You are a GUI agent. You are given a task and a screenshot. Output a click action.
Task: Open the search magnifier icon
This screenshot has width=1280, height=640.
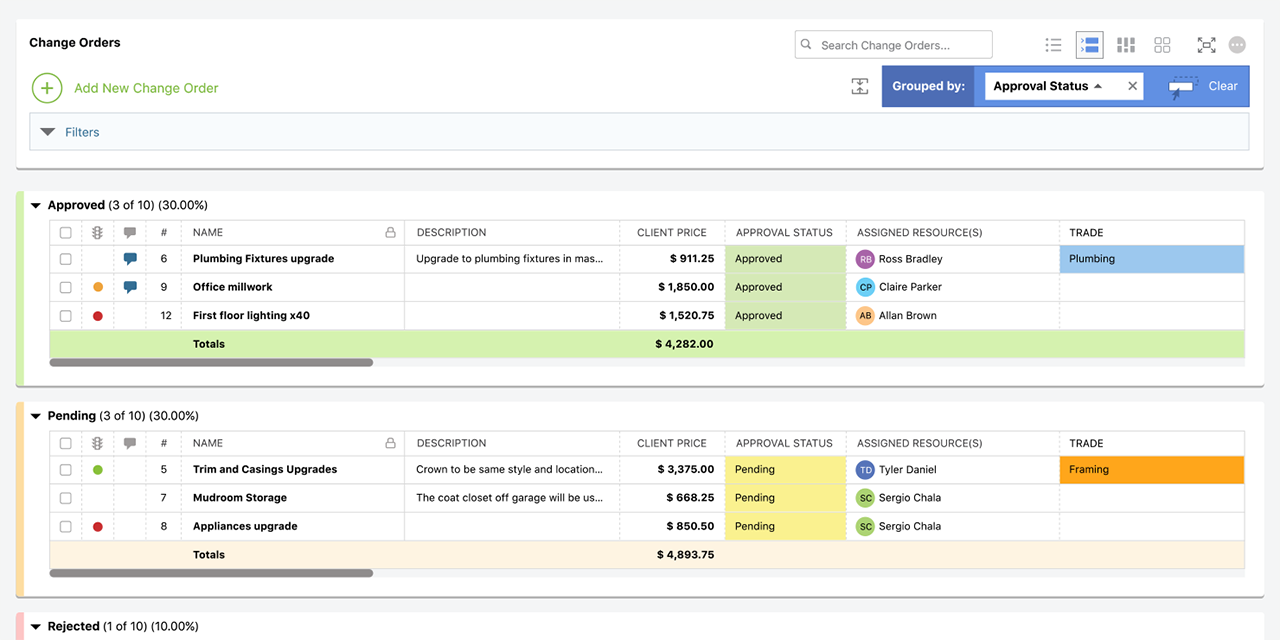pyautogui.click(x=808, y=45)
